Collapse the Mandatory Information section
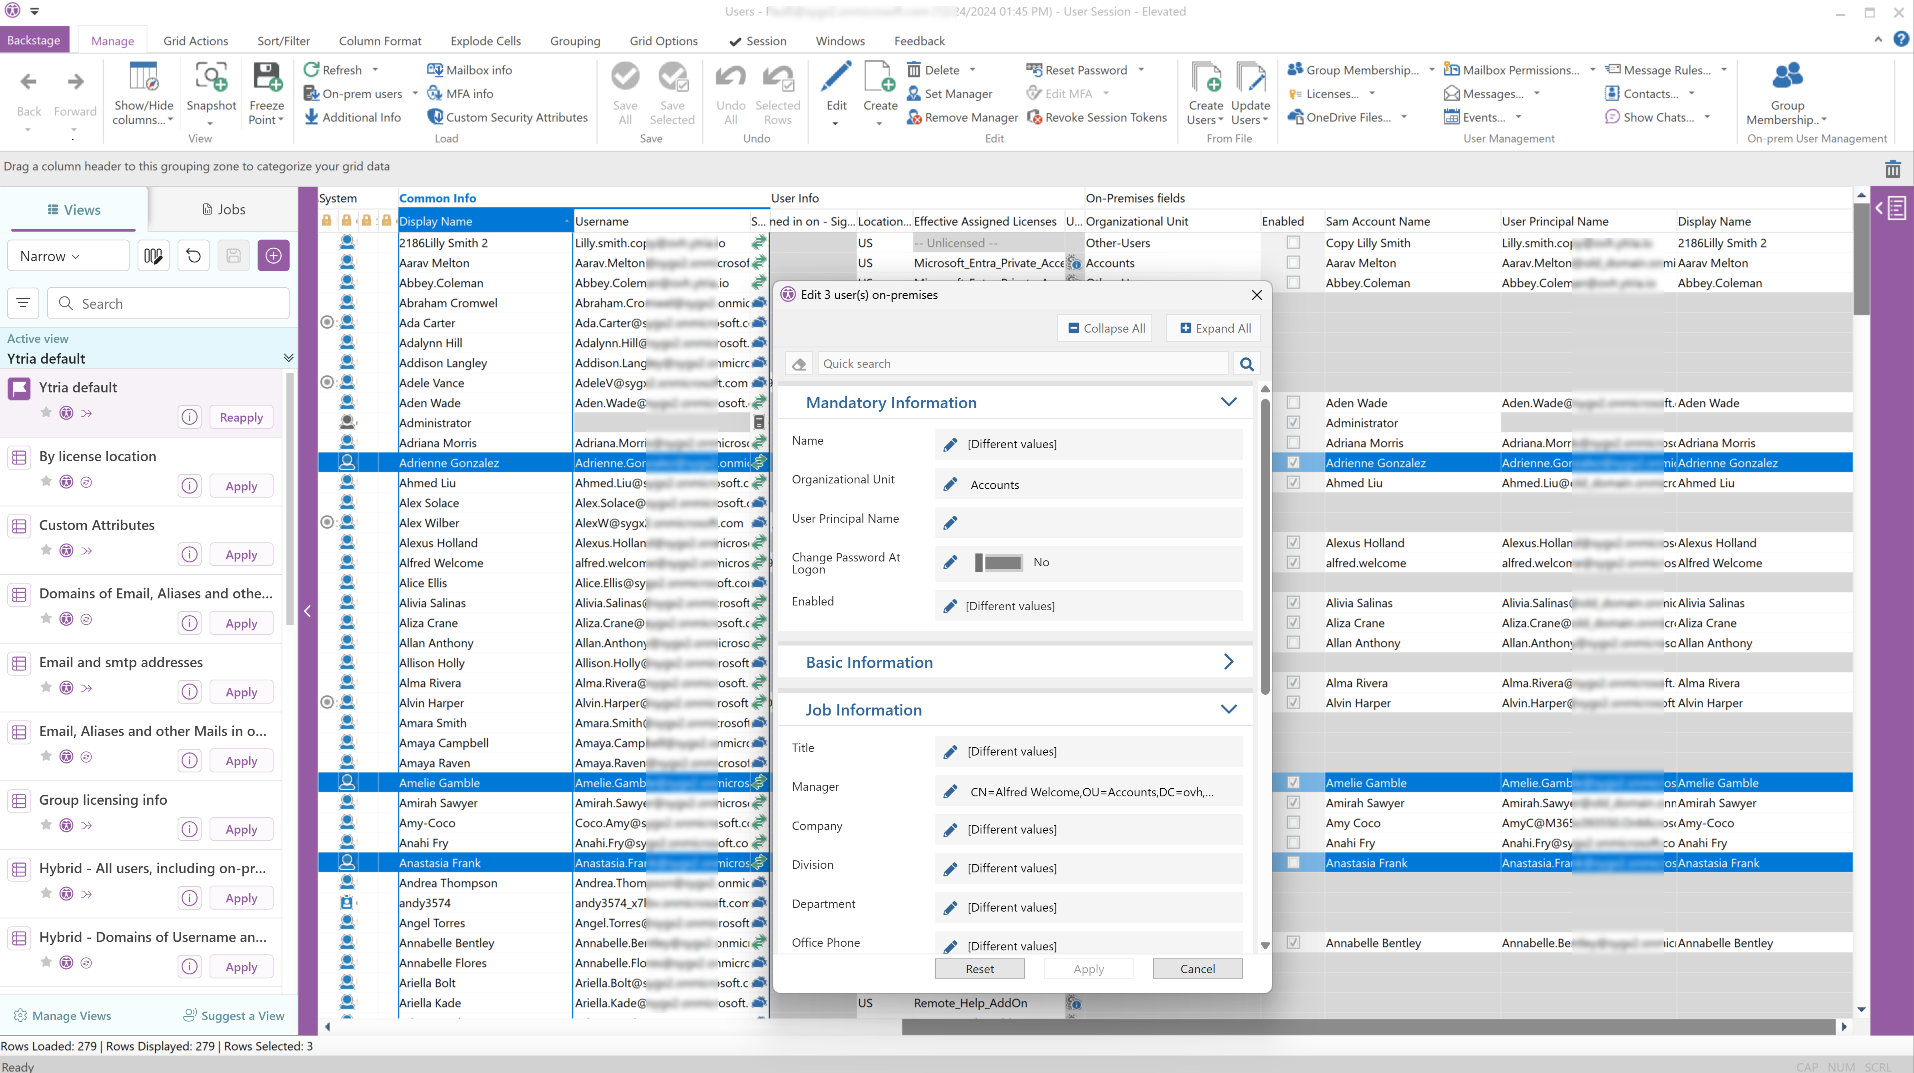 [1228, 402]
